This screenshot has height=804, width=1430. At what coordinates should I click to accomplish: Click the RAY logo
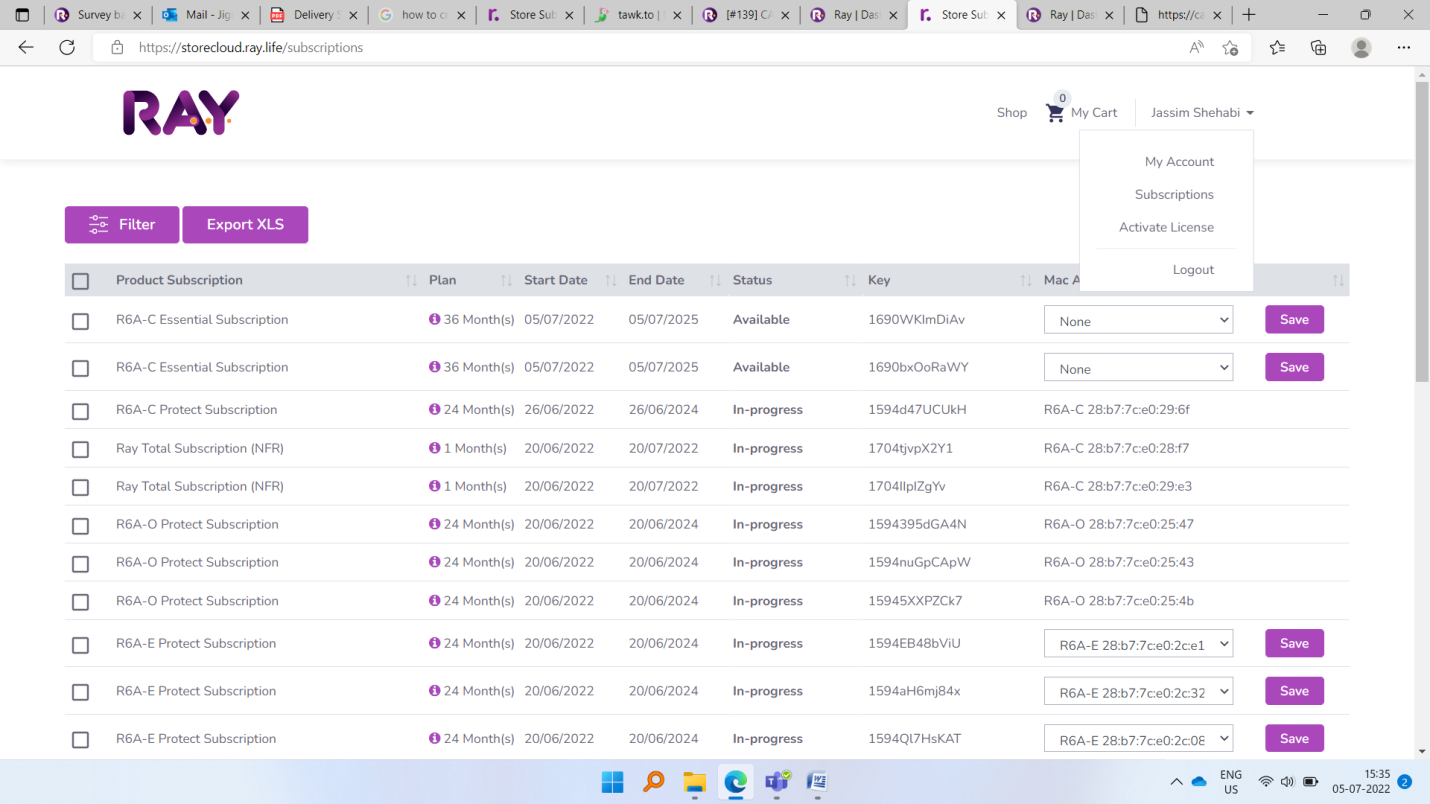[x=181, y=113]
